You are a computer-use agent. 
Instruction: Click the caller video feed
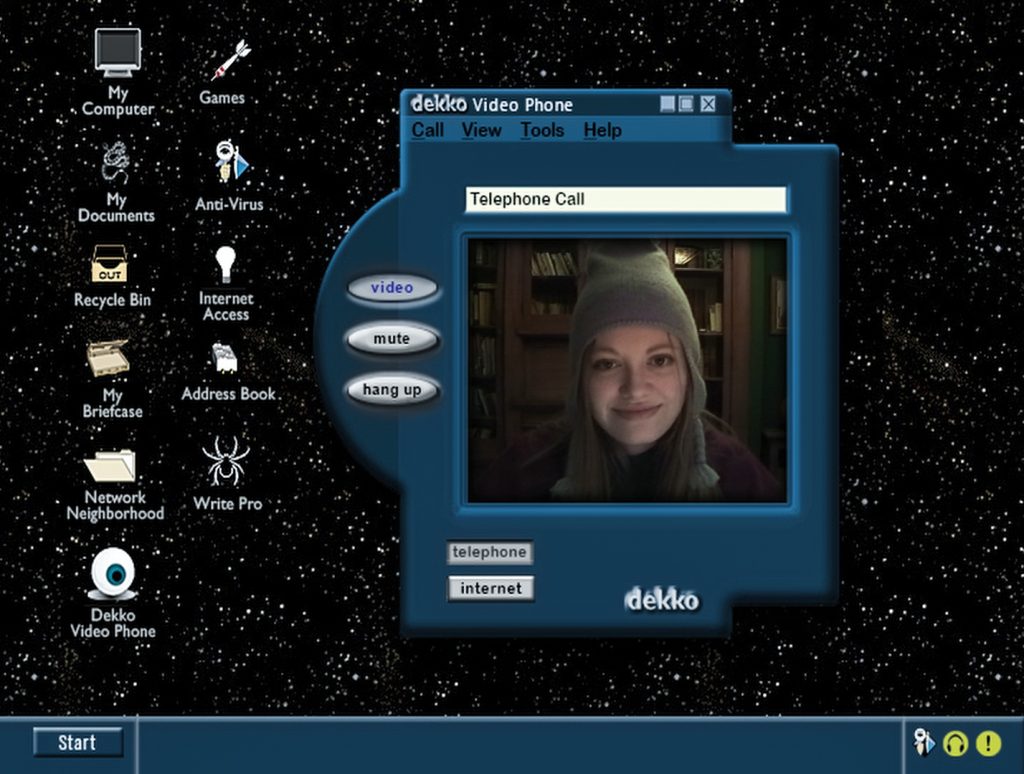click(x=627, y=370)
